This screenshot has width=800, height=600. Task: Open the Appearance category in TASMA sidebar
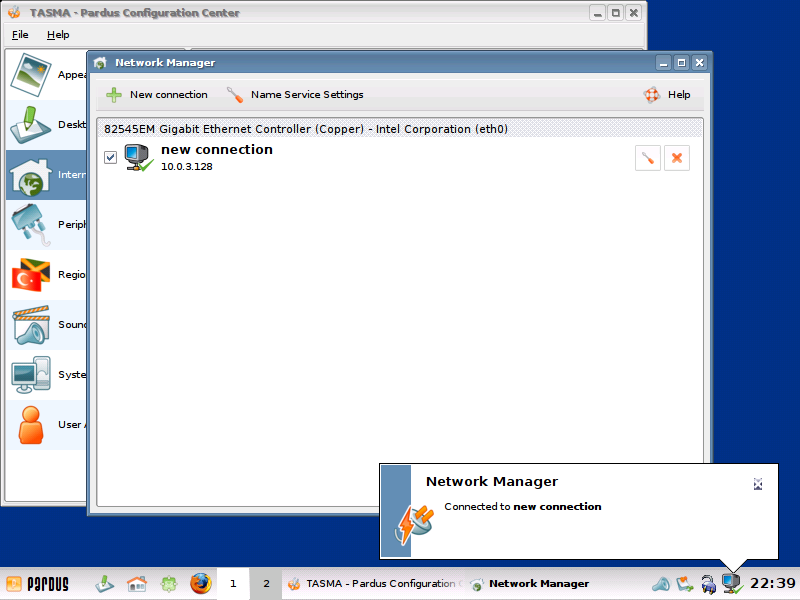46,74
